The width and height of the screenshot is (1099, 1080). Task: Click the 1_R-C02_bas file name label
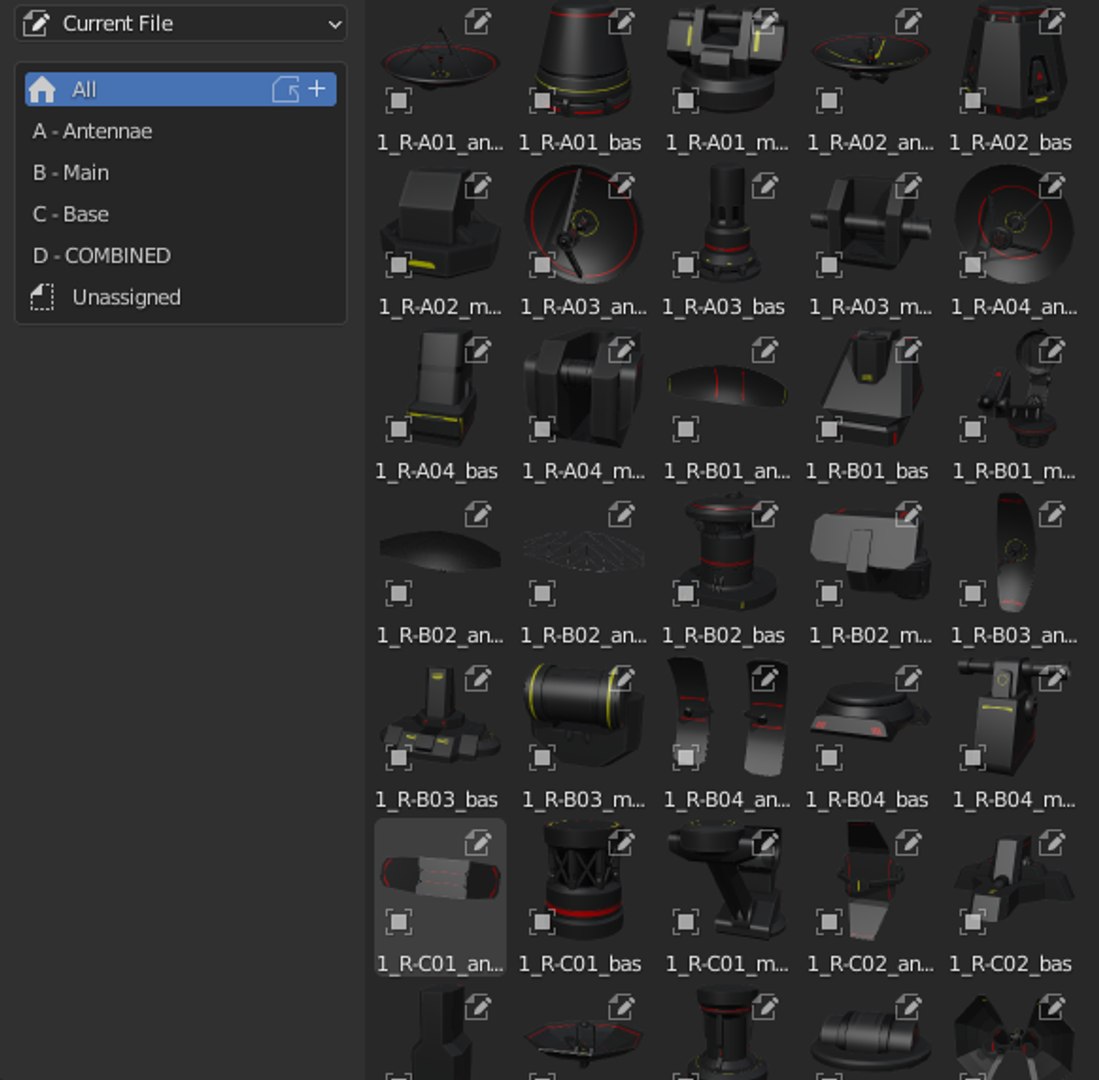click(1011, 964)
